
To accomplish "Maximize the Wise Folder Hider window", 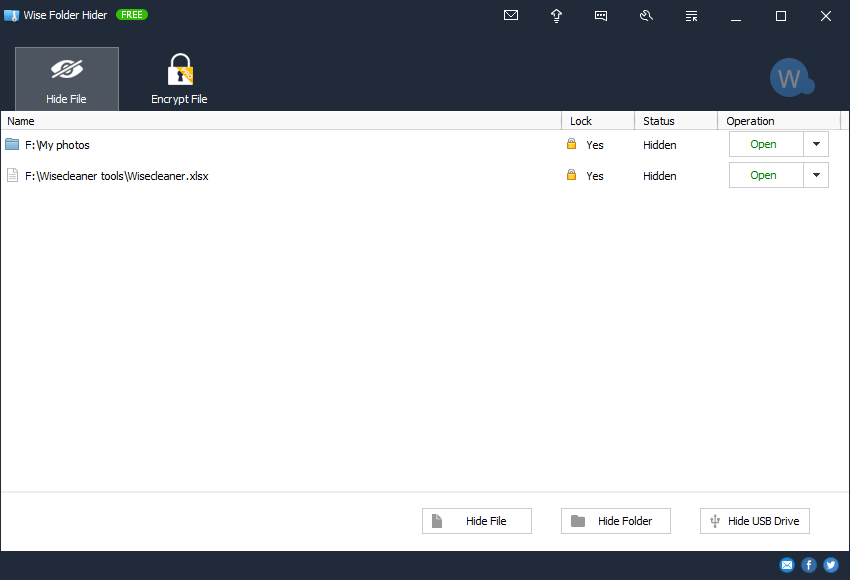I will pos(781,16).
